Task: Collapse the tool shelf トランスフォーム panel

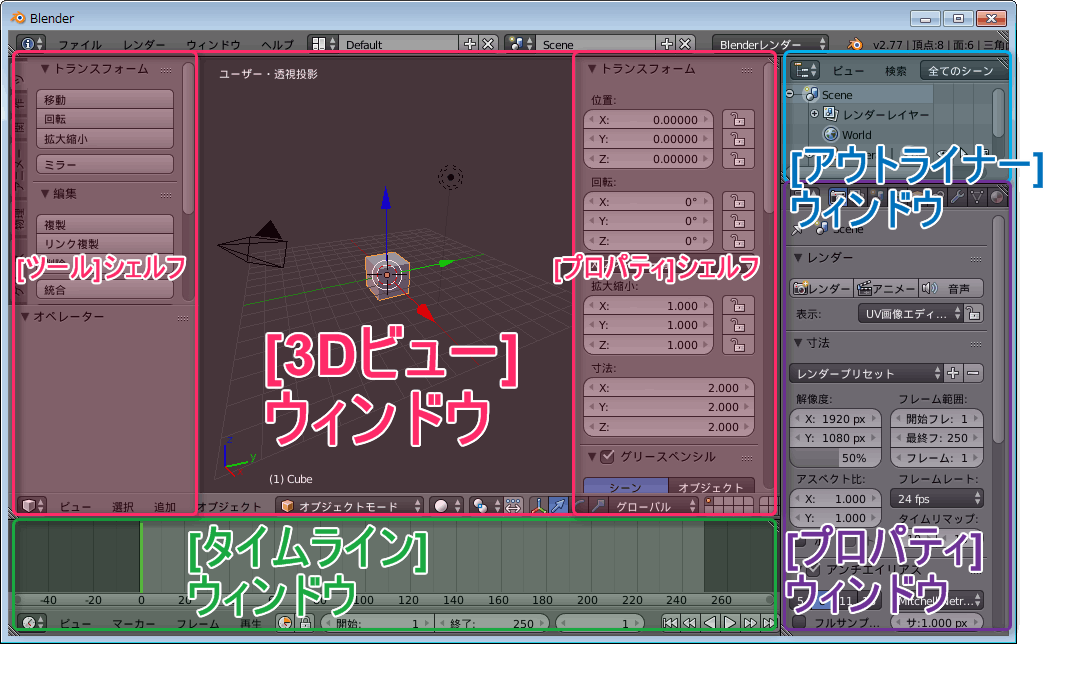Action: point(44,68)
